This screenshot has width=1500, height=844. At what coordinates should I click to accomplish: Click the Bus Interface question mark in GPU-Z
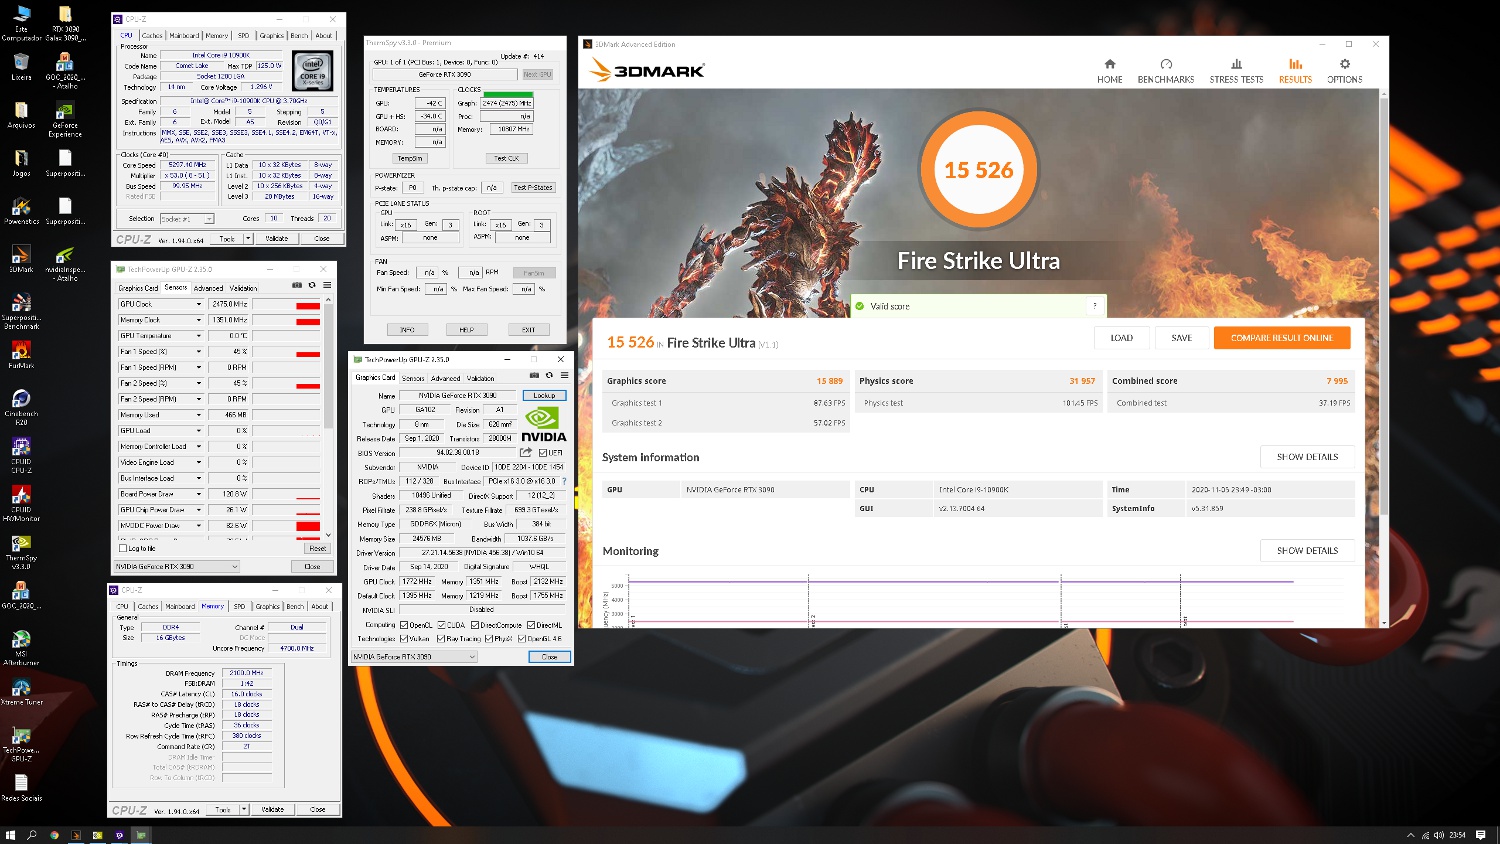[x=564, y=481]
